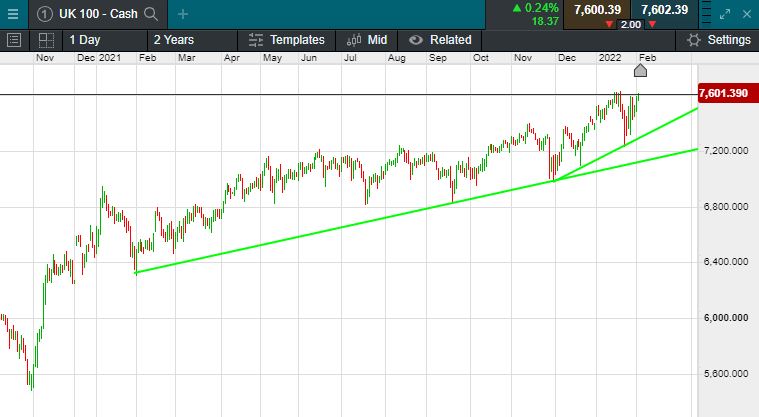Click the 2.00 spread indicator

tap(631, 25)
